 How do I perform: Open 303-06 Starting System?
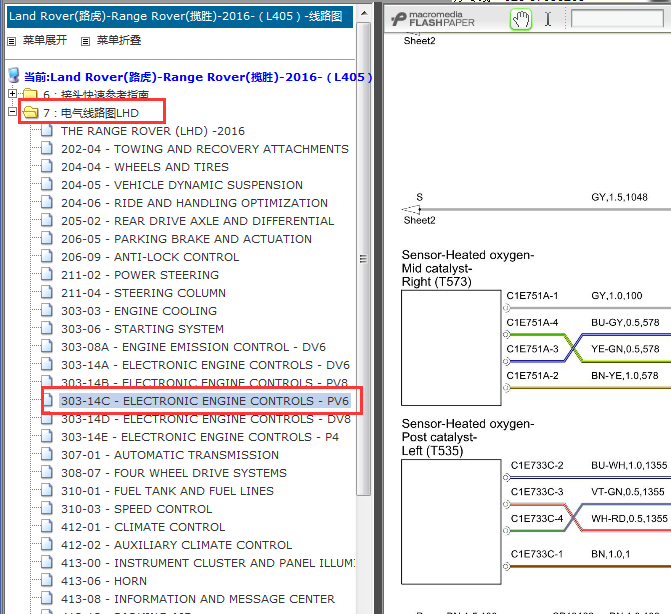coord(143,329)
